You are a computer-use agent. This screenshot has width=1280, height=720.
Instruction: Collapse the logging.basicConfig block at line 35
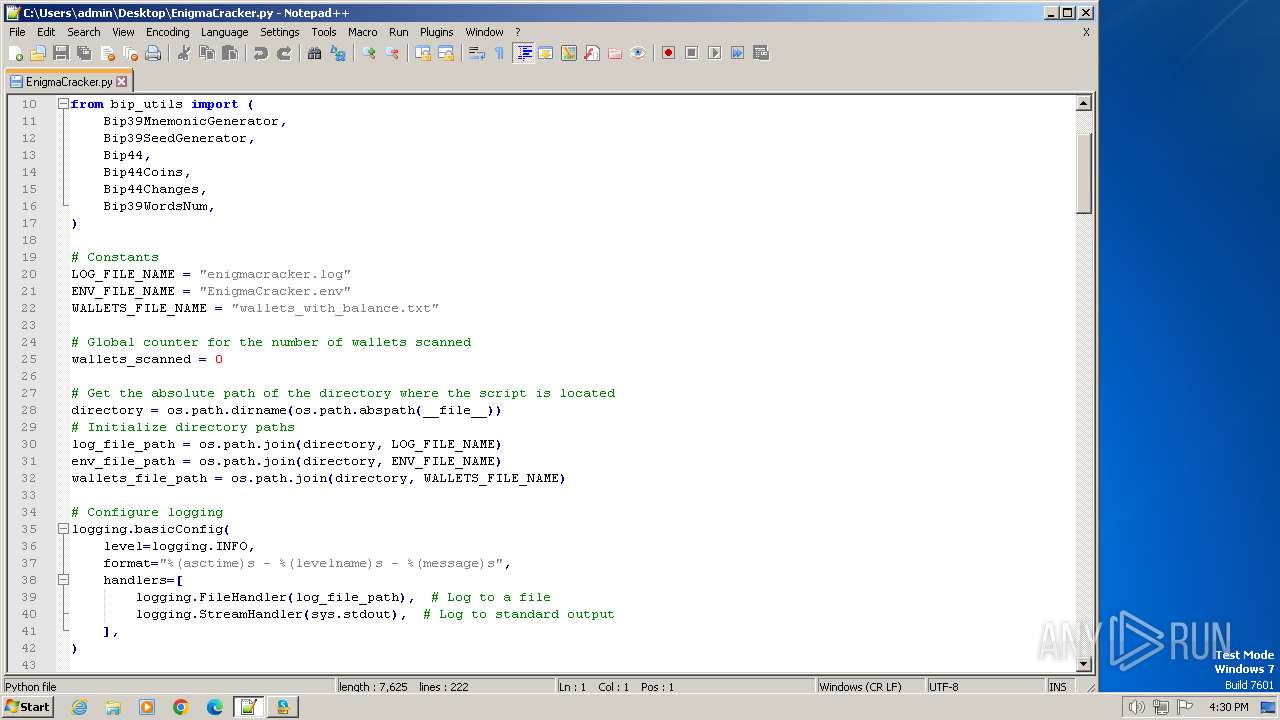coord(63,529)
